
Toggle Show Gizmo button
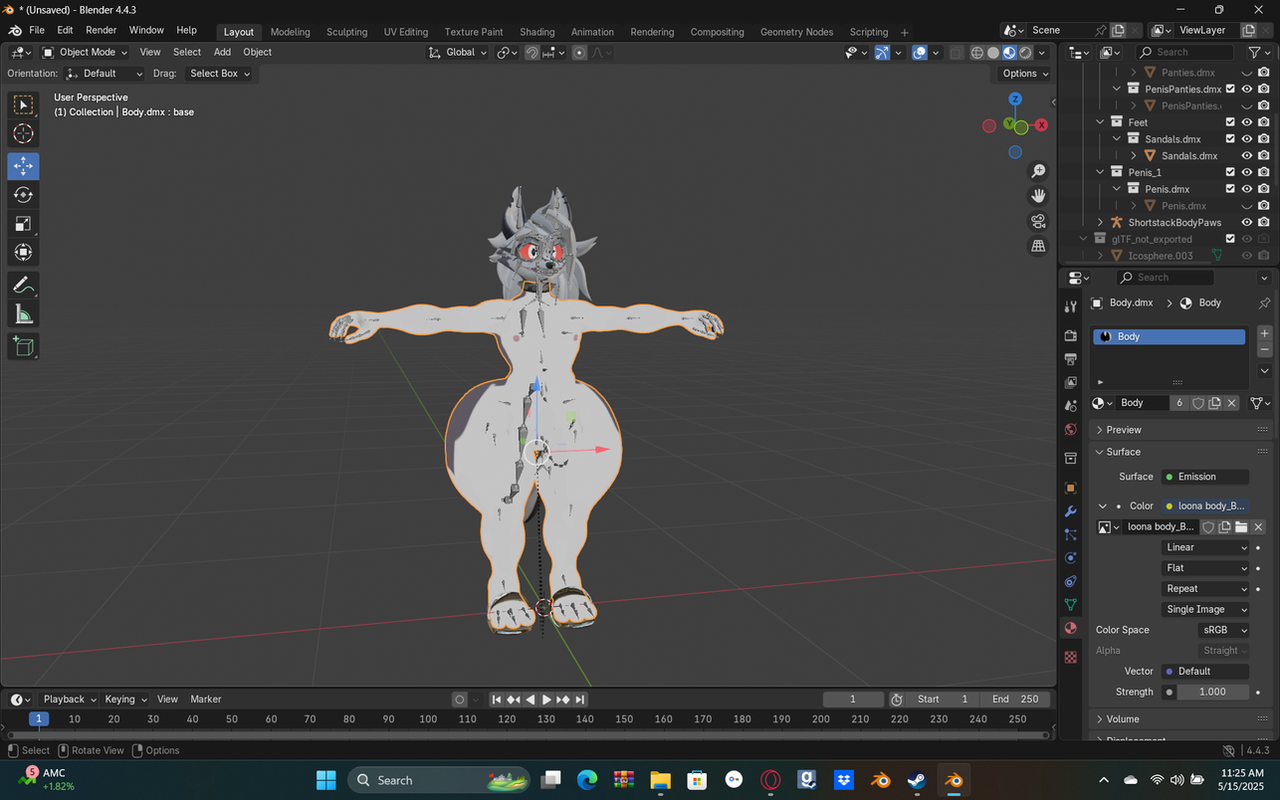[882, 52]
